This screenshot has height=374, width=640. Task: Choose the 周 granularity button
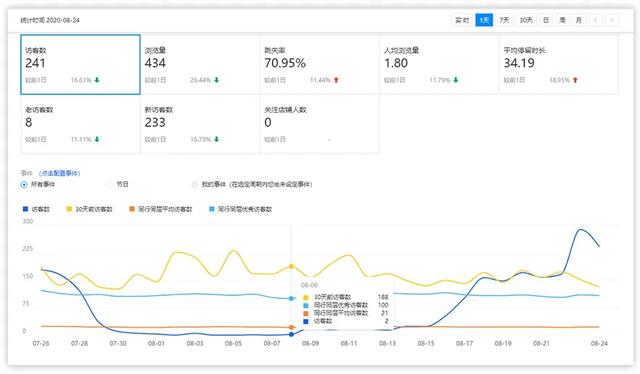click(x=562, y=20)
